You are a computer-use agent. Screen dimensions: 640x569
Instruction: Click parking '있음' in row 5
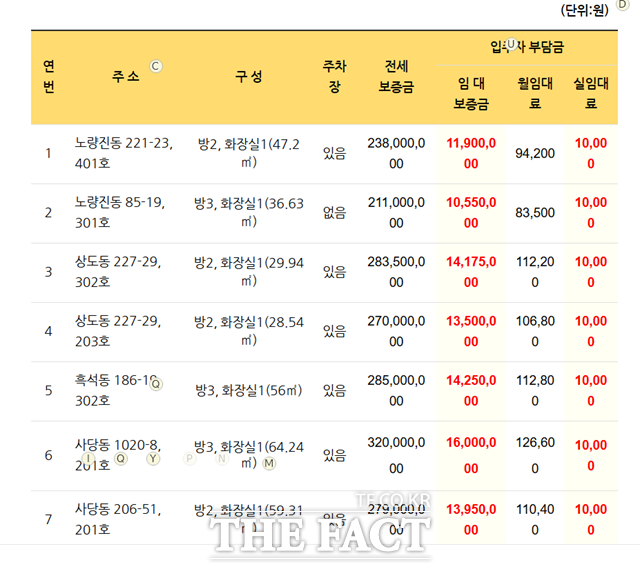click(335, 391)
